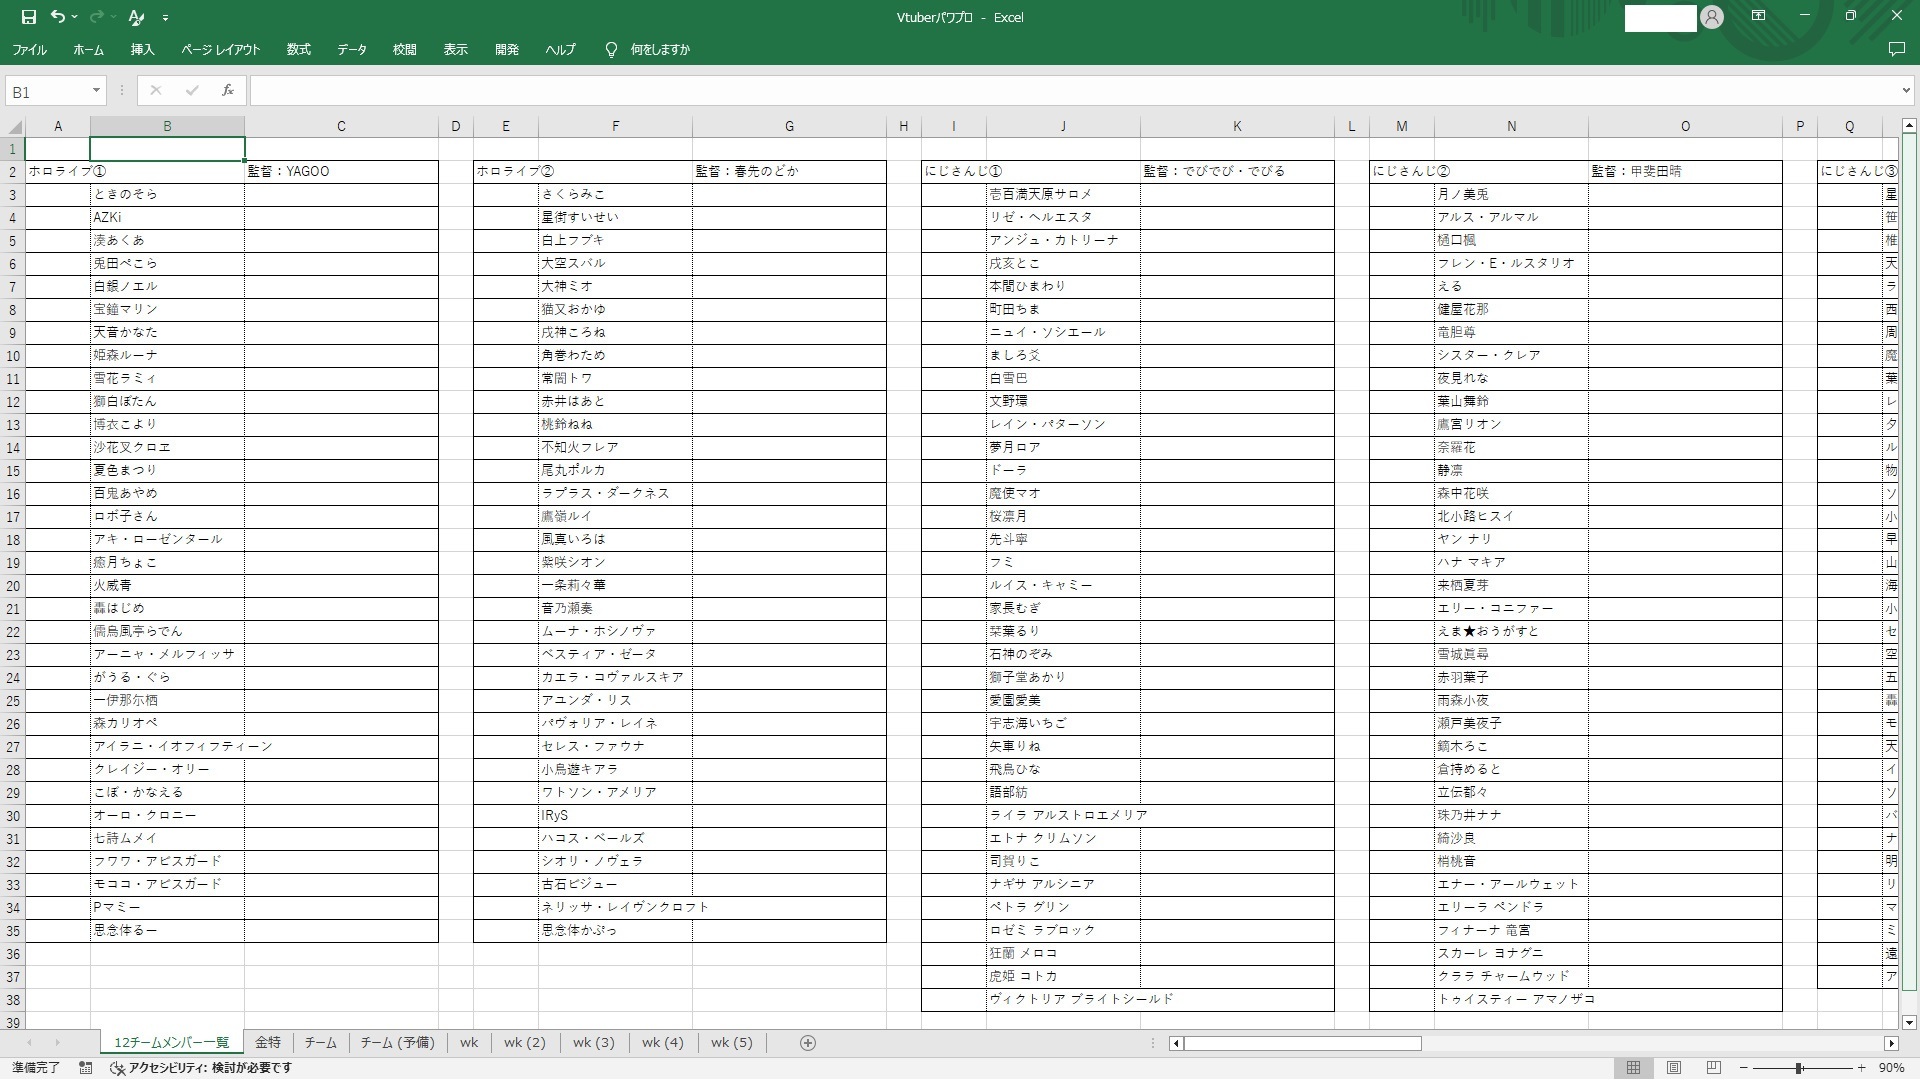Switch to the チーム sheet tab
This screenshot has height=1080, width=1920.
coord(321,1043)
